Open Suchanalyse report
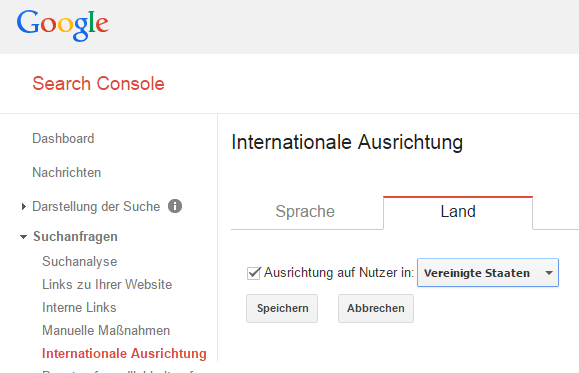Screen dimensions: 579x373 click(80, 261)
